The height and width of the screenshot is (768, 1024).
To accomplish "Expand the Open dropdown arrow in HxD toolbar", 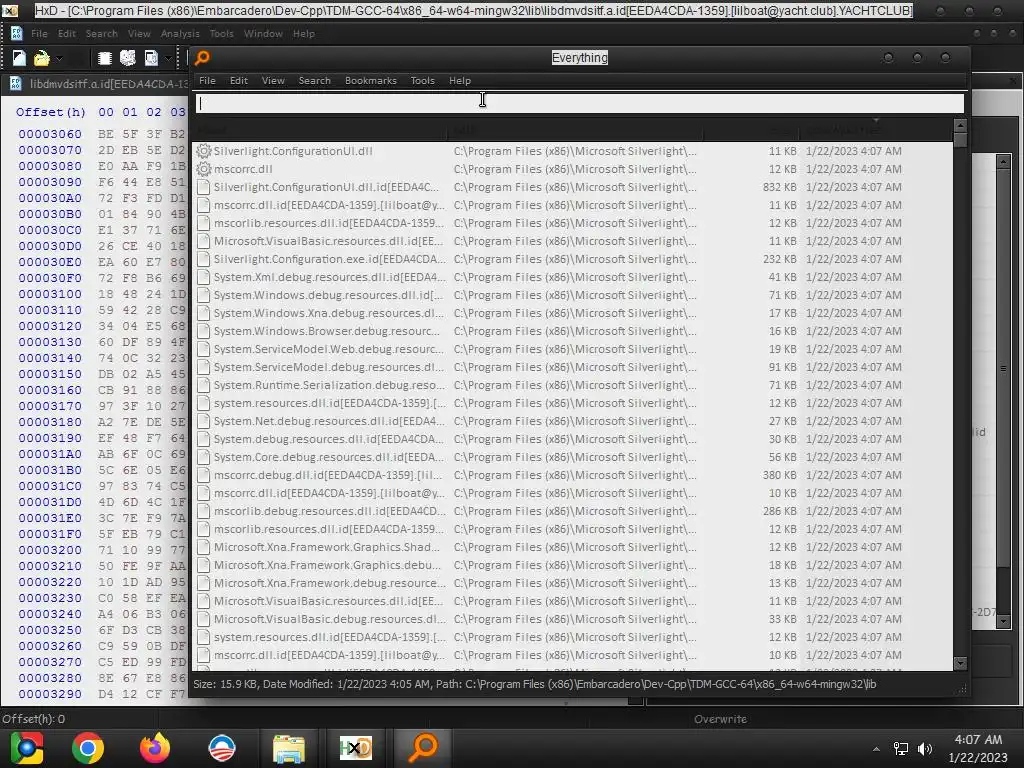I will coord(59,59).
